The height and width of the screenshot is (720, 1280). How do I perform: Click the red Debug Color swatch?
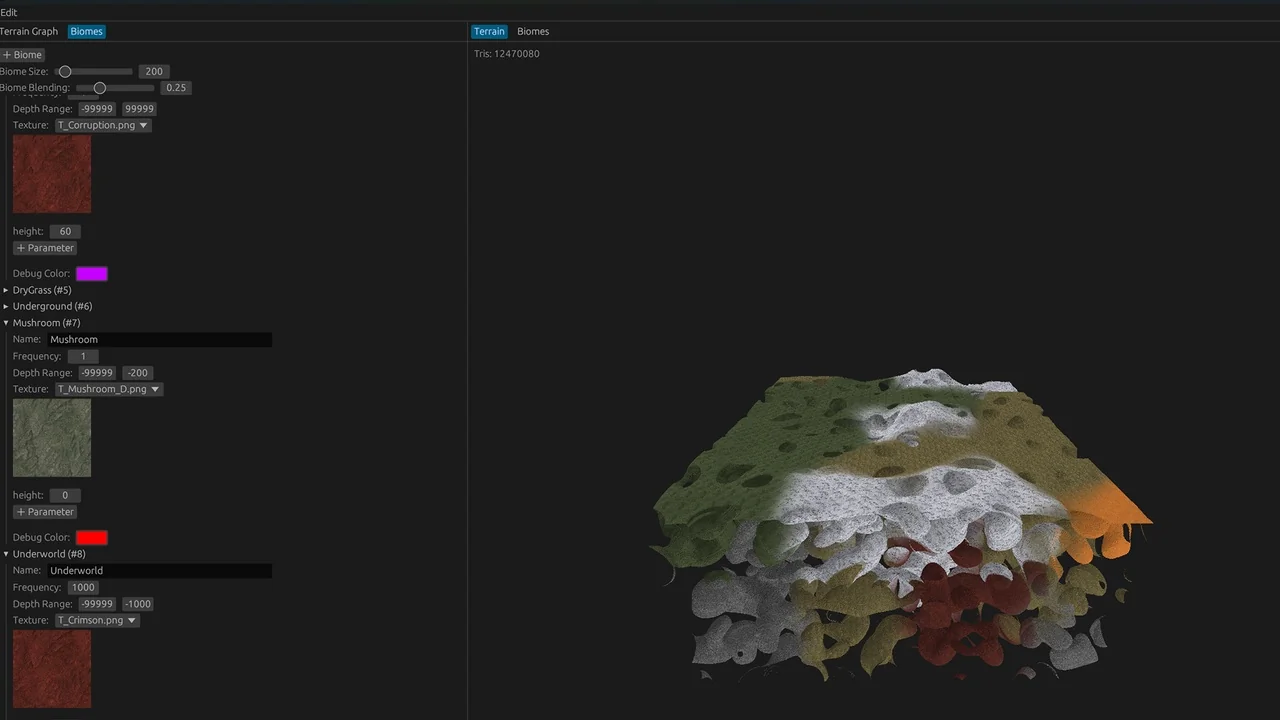click(x=91, y=538)
